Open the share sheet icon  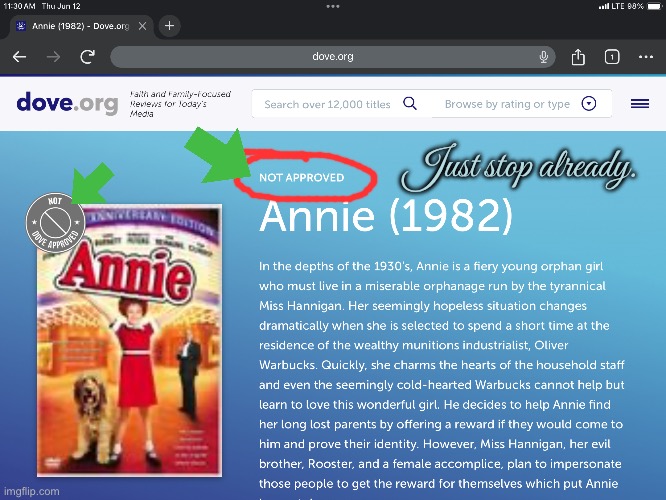point(578,56)
